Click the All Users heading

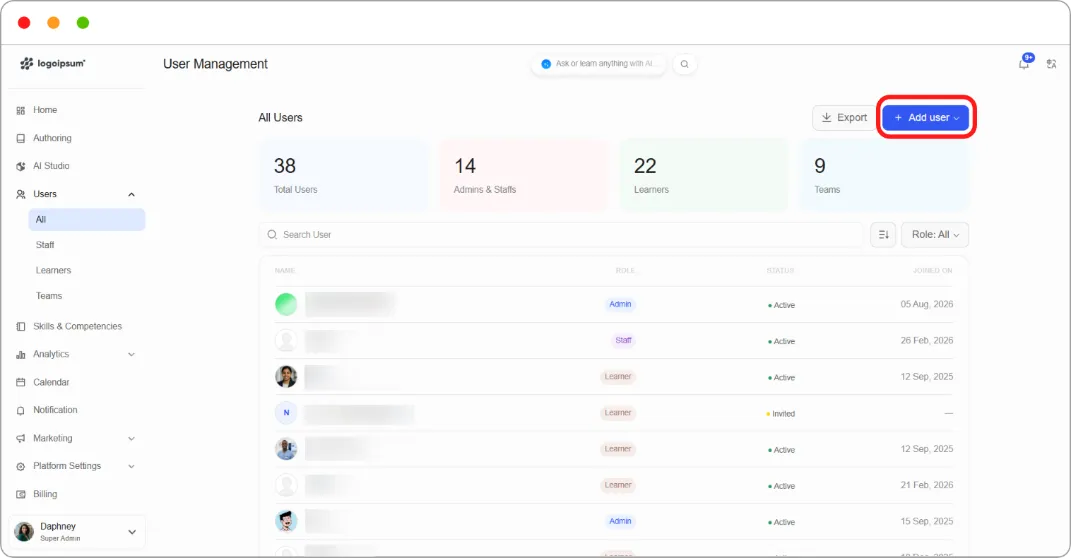(280, 117)
